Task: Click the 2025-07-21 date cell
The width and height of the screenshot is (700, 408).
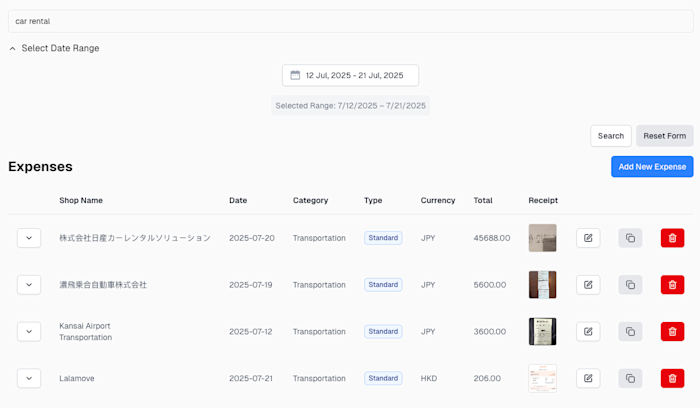Action: pos(250,378)
